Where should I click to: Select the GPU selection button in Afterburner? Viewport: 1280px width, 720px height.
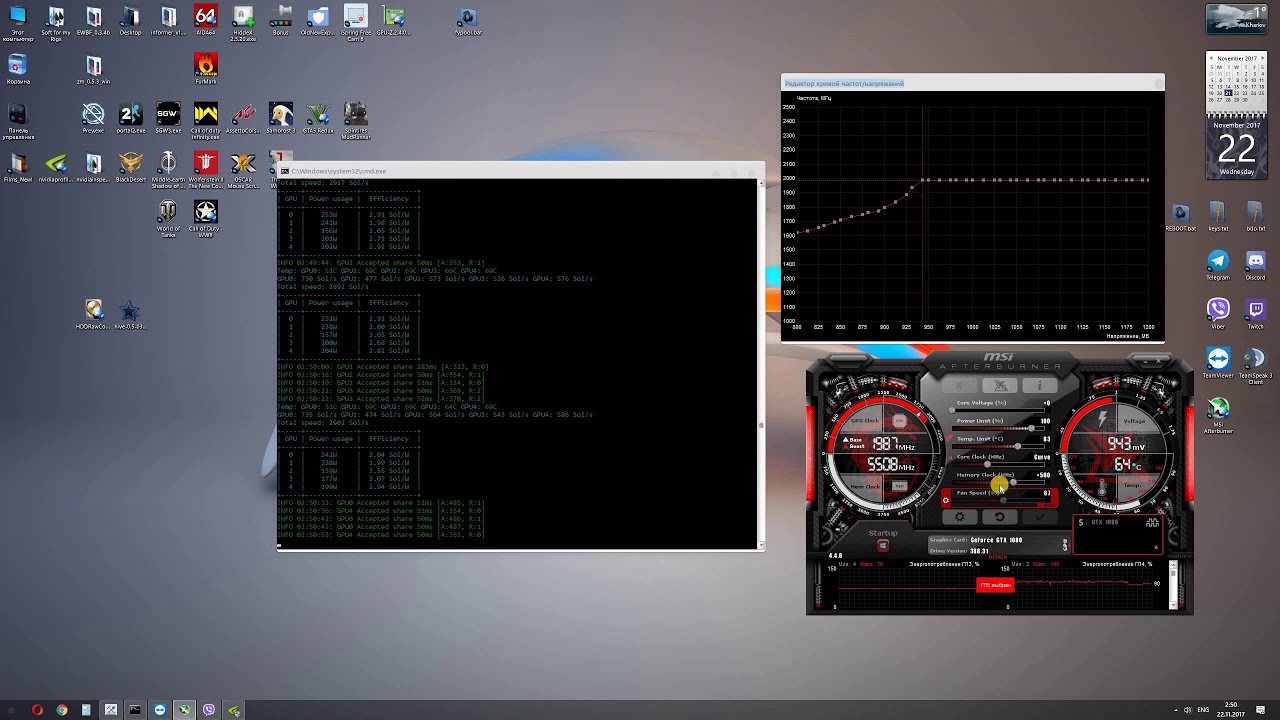tap(1065, 544)
